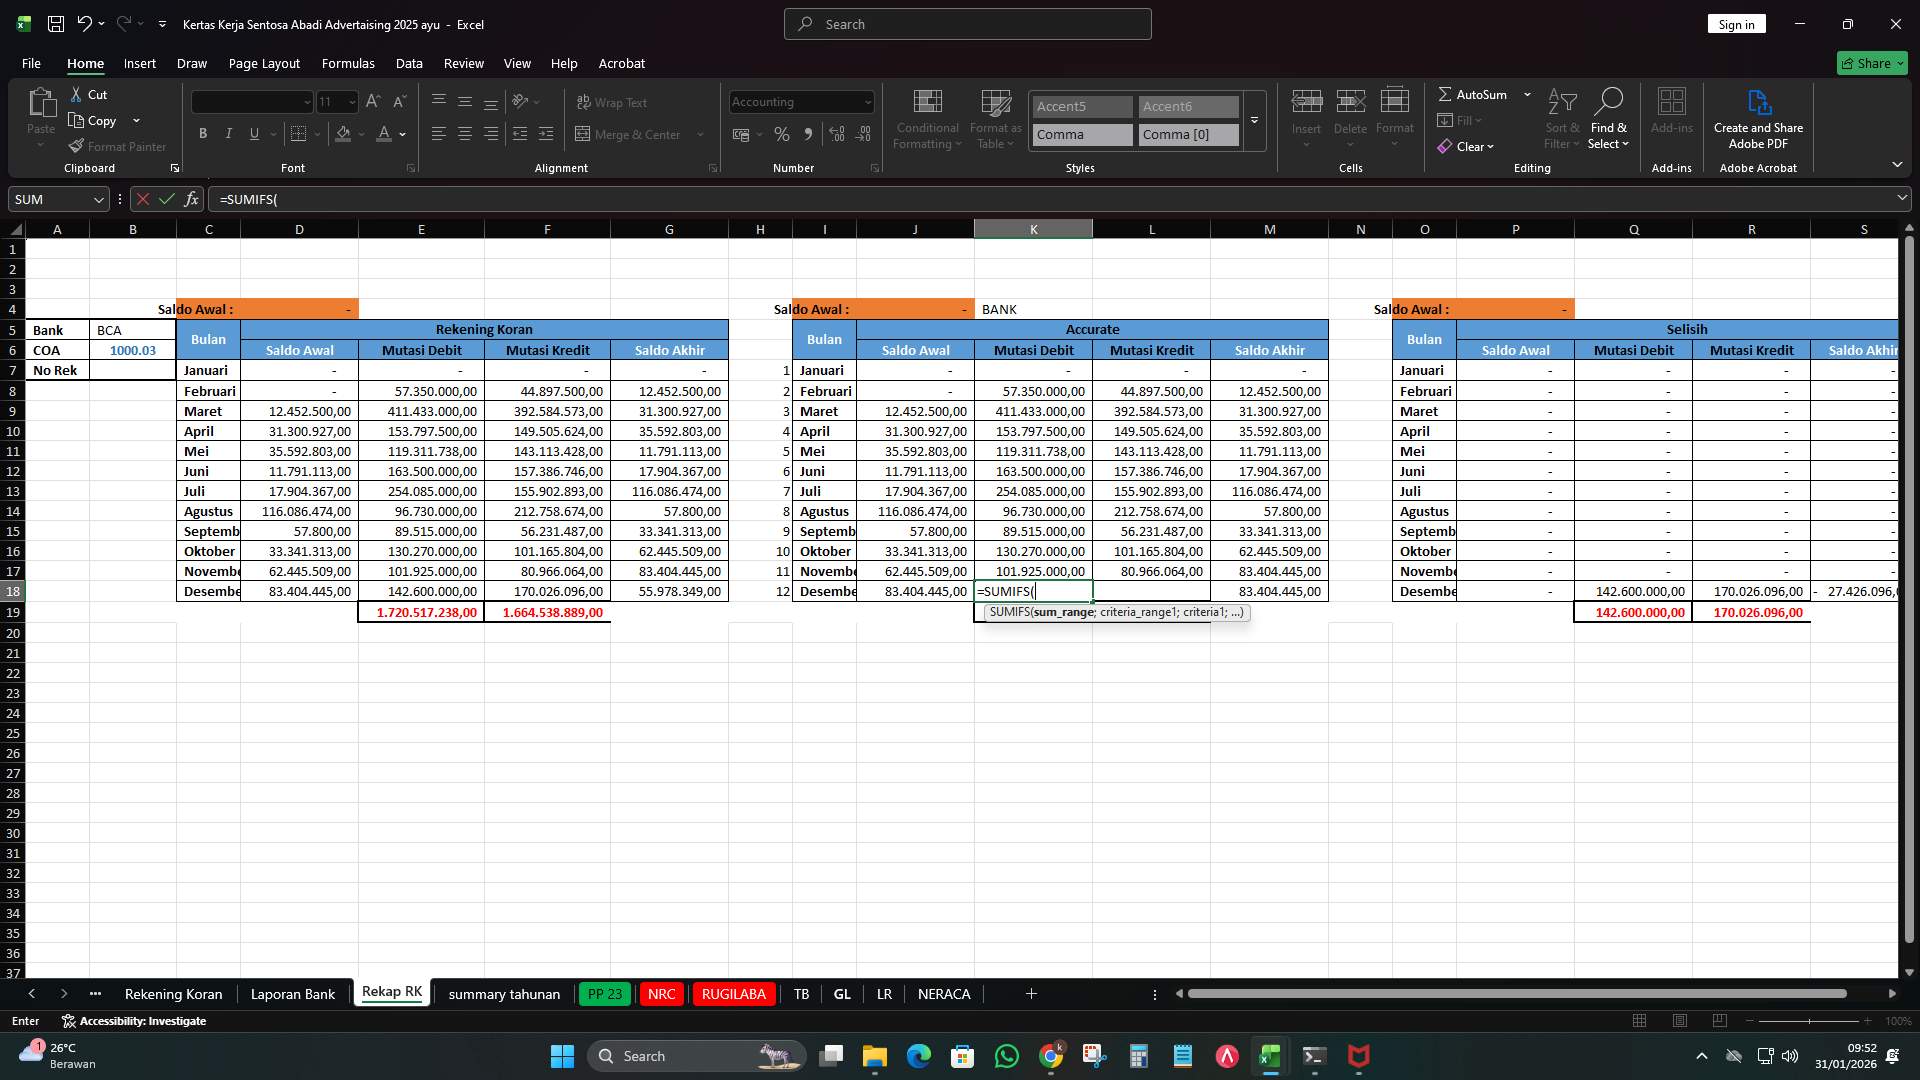The image size is (1920, 1080).
Task: Select the Format Painter tool
Action: (x=117, y=146)
